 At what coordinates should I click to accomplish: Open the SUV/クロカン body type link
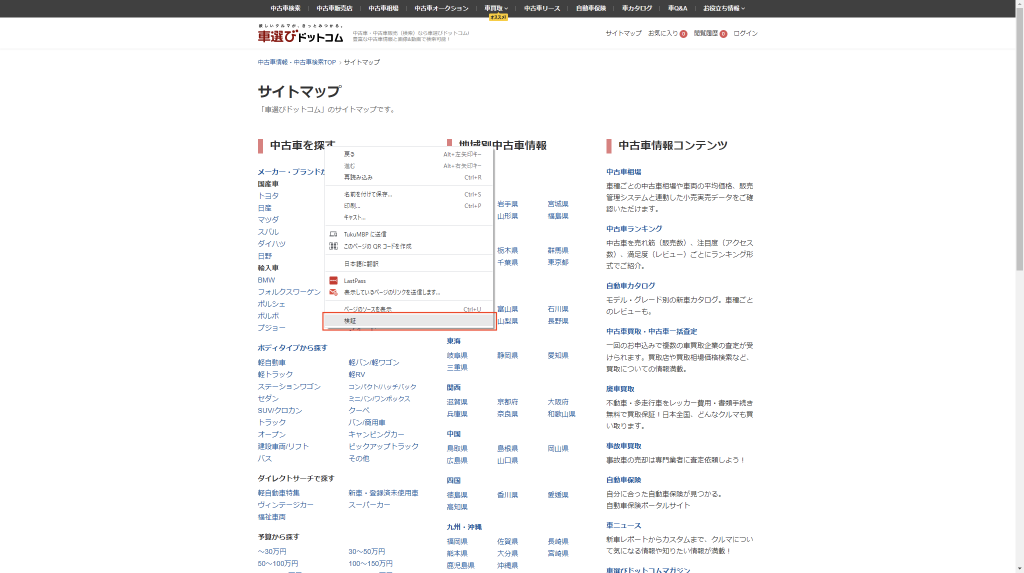[x=280, y=411]
